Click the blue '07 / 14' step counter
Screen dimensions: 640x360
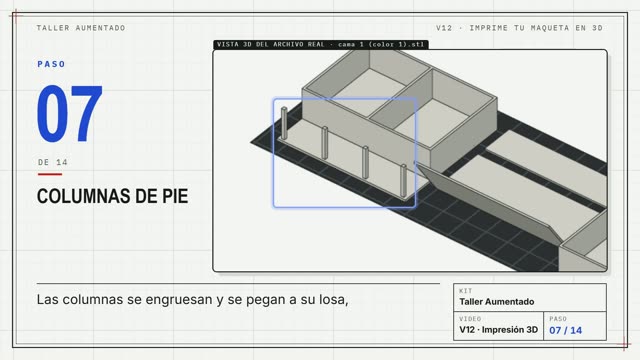565,330
